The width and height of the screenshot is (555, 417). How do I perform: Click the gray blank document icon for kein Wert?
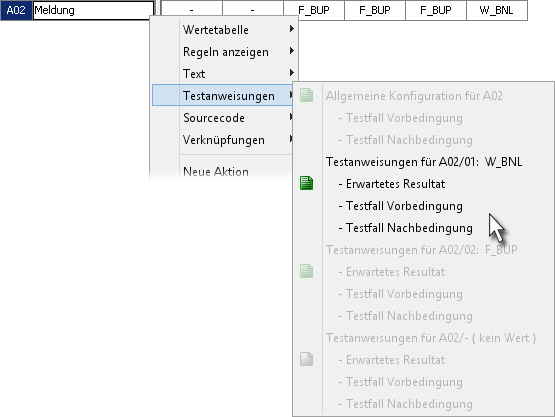coord(306,359)
